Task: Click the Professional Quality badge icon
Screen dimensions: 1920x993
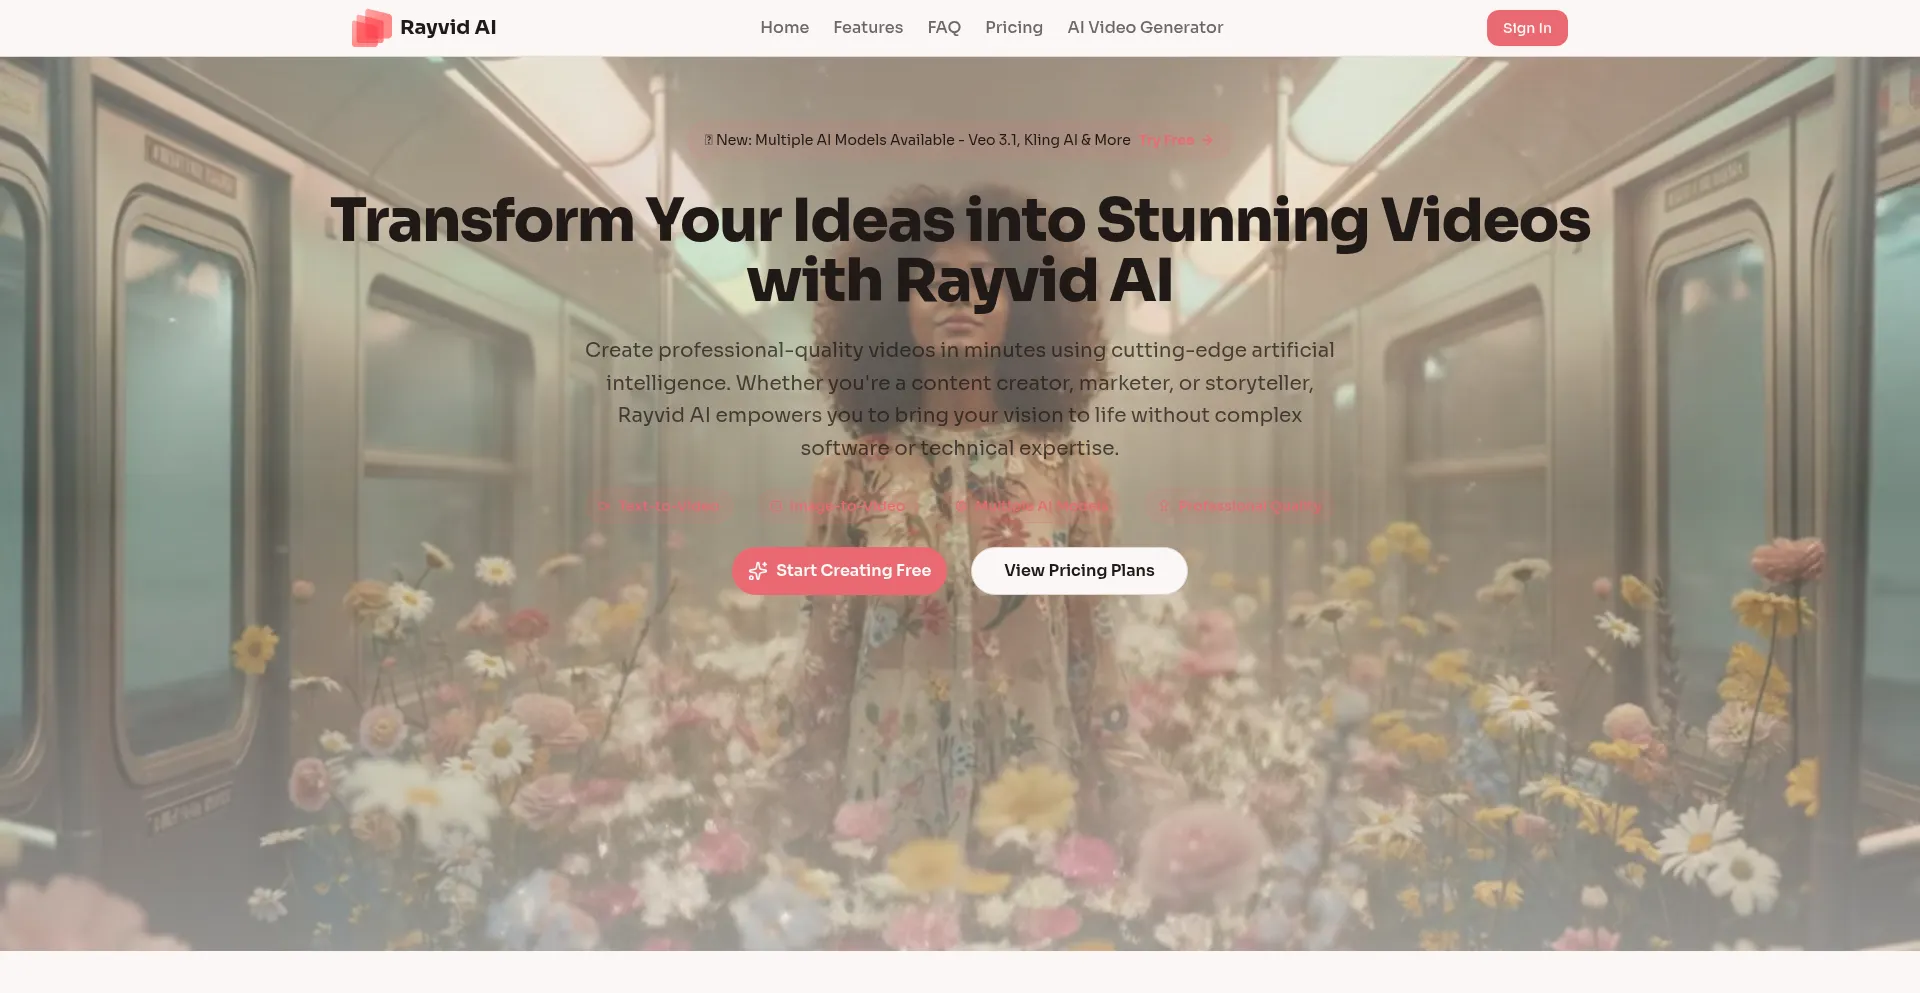Action: tap(1164, 506)
